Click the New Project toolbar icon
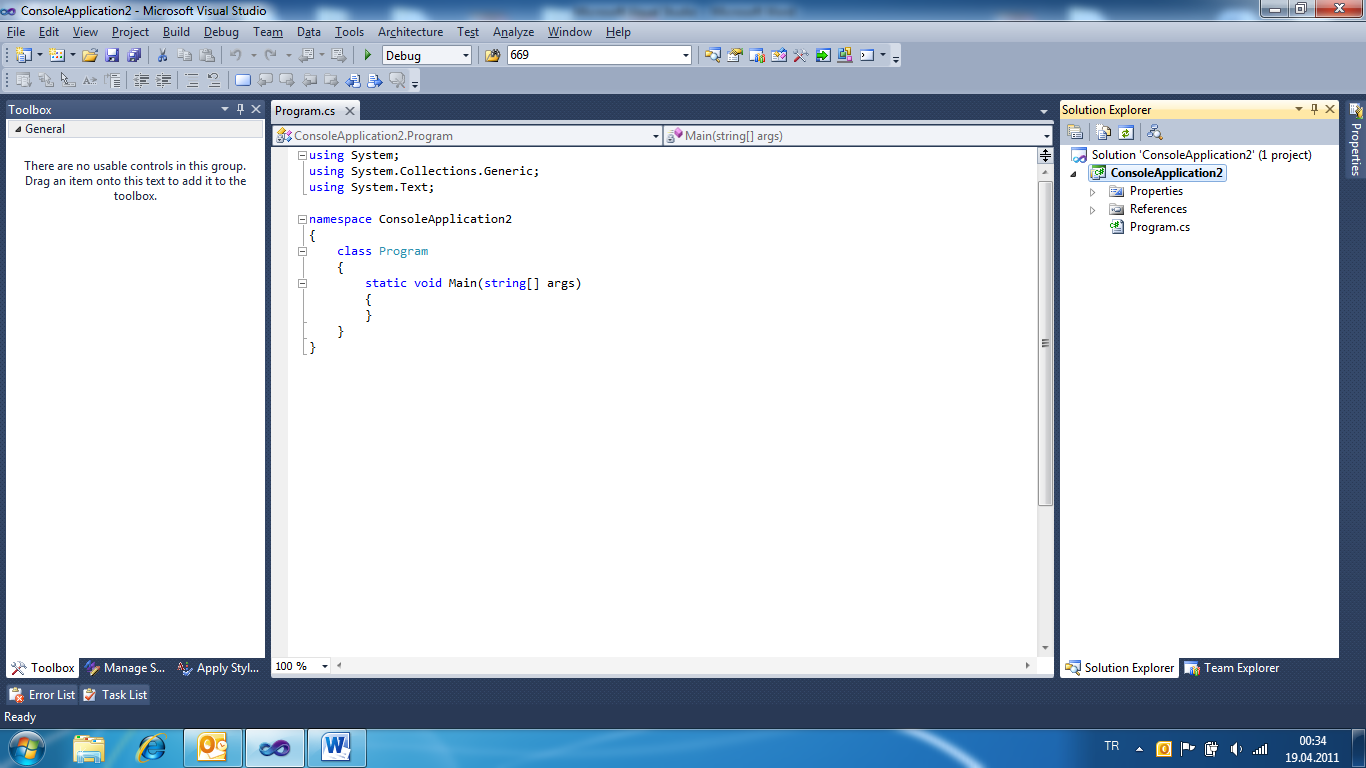The width and height of the screenshot is (1366, 768). (23, 56)
